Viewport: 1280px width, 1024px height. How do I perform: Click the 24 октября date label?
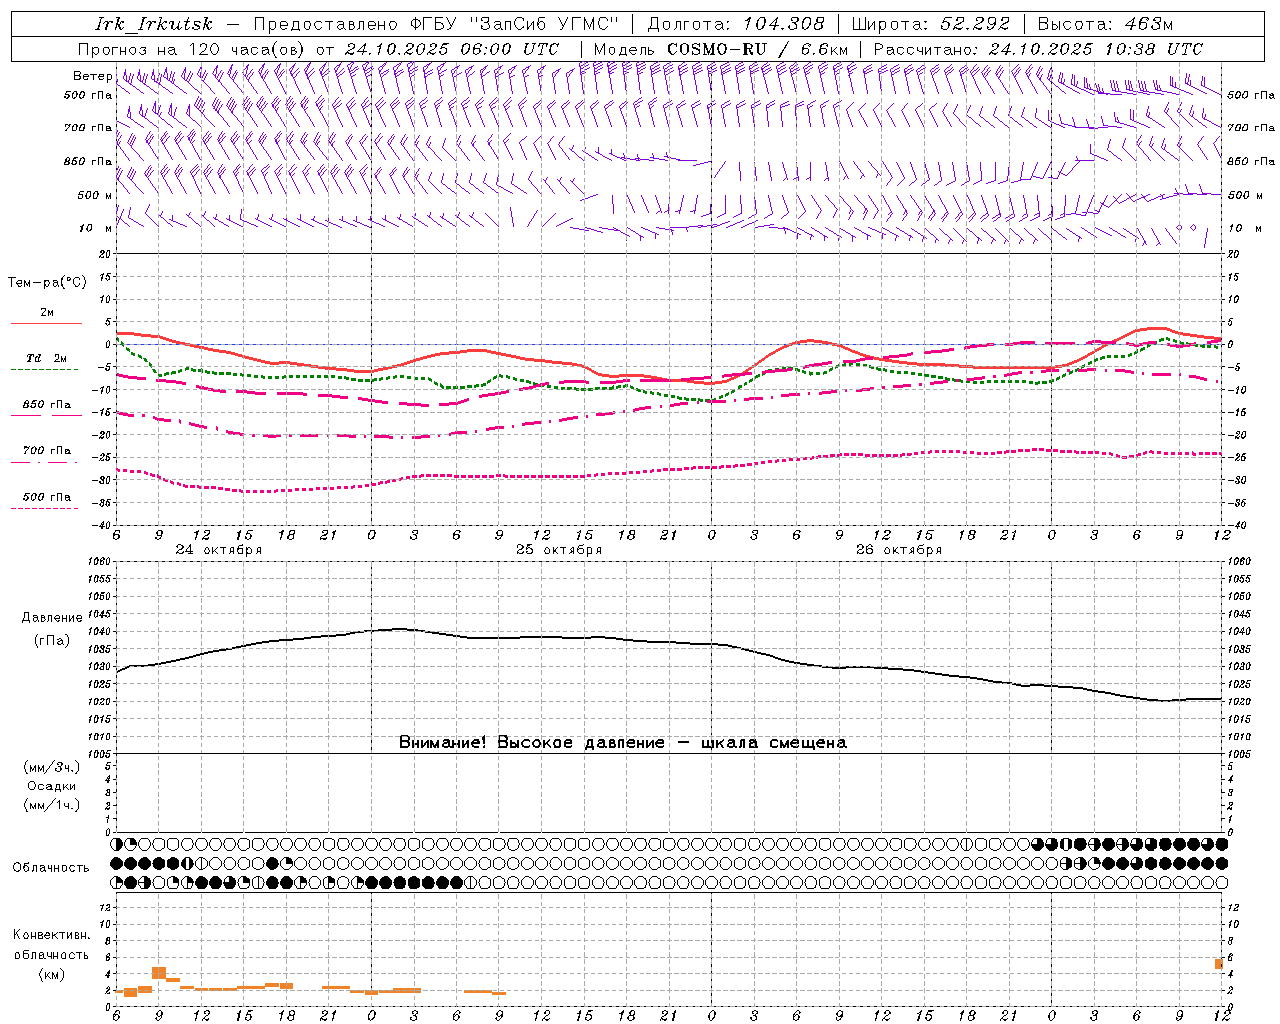click(x=219, y=550)
